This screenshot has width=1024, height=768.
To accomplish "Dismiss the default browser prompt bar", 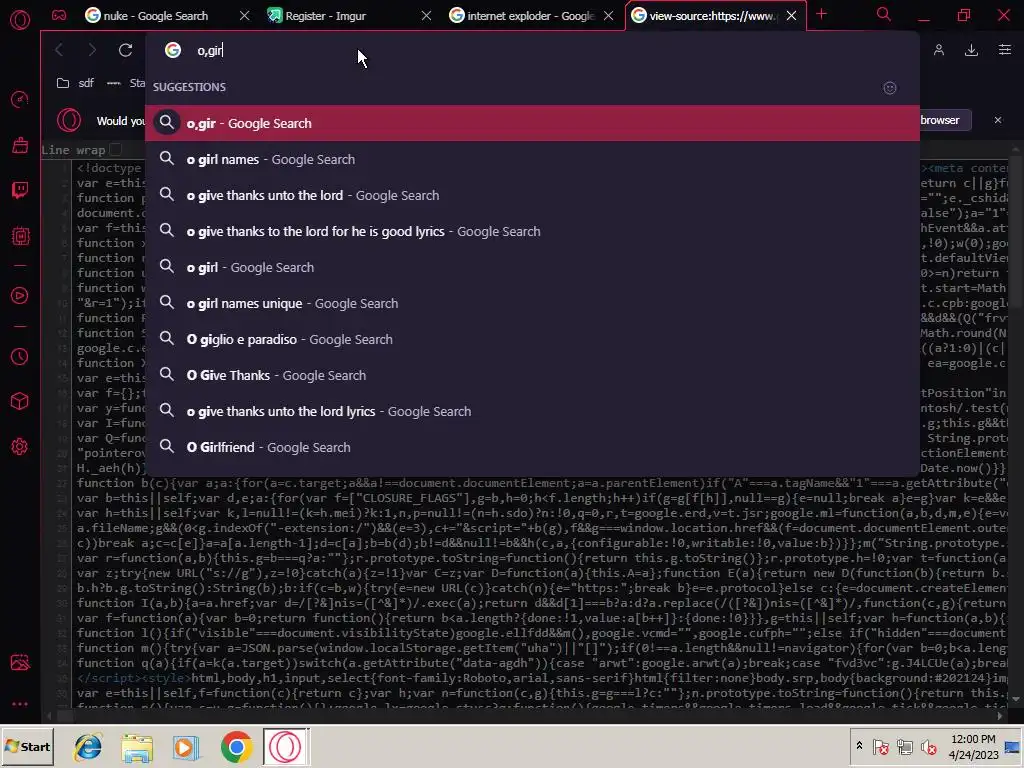I will coord(997,120).
